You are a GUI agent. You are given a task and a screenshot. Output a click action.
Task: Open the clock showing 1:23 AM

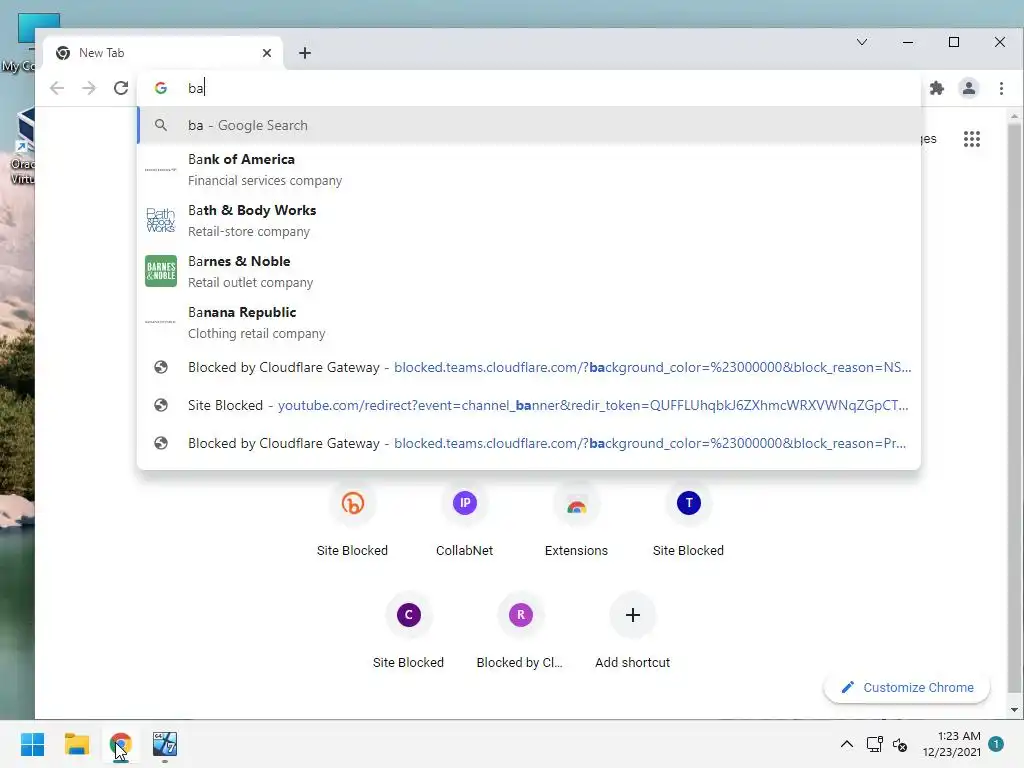[x=951, y=744]
